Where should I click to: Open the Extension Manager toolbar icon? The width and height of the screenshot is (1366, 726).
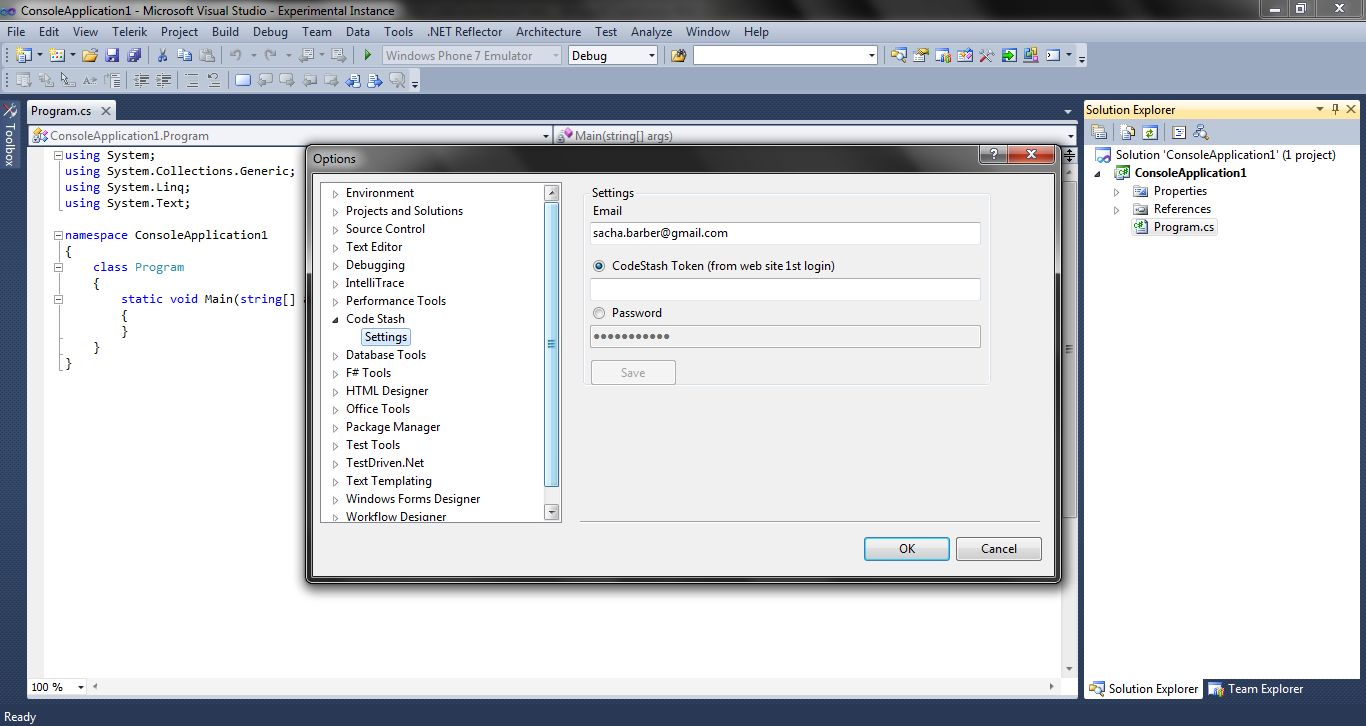pos(1030,55)
